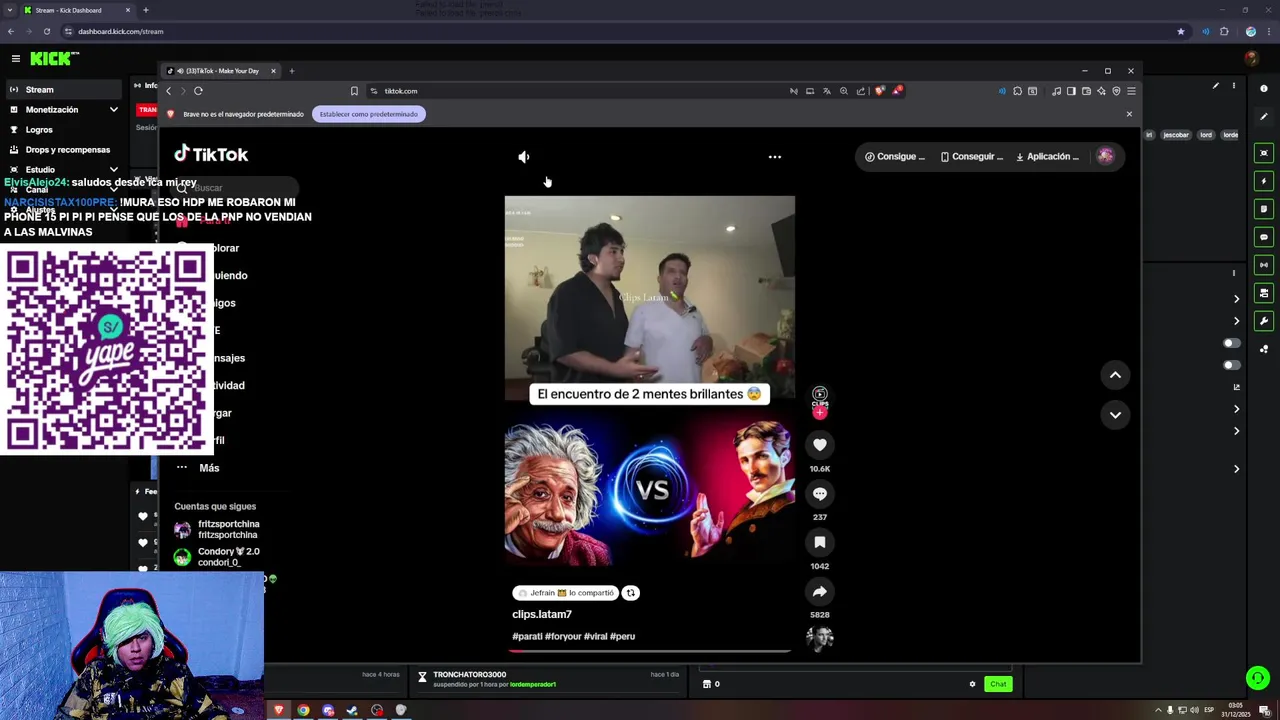1280x720 pixels.
Task: Click the red video progress bar
Action: pos(650,651)
